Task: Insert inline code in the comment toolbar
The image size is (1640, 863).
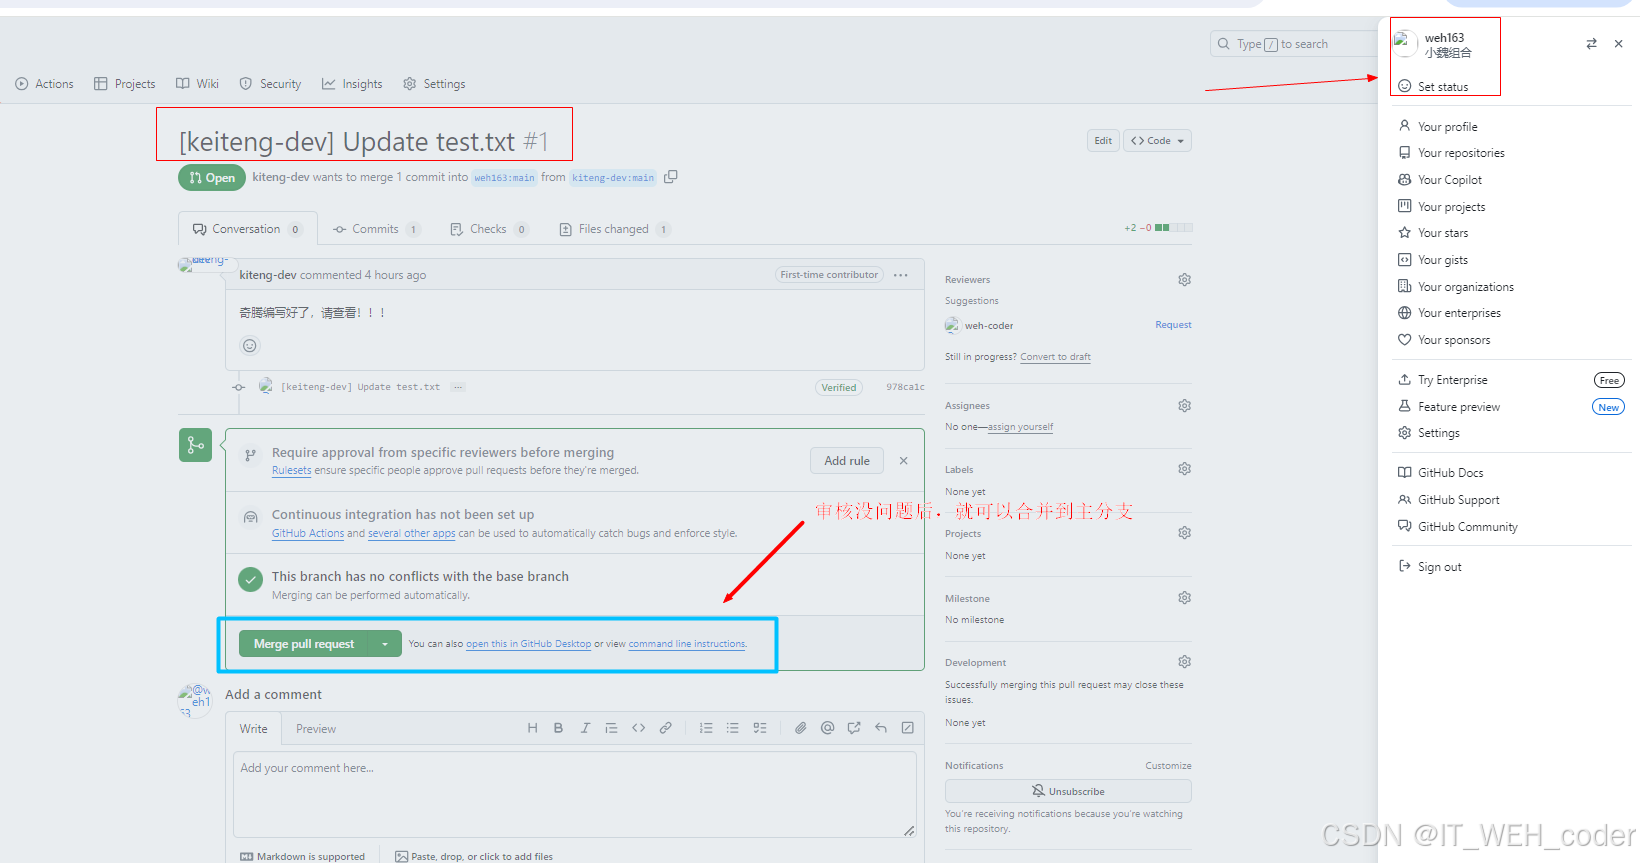Action: (x=638, y=728)
